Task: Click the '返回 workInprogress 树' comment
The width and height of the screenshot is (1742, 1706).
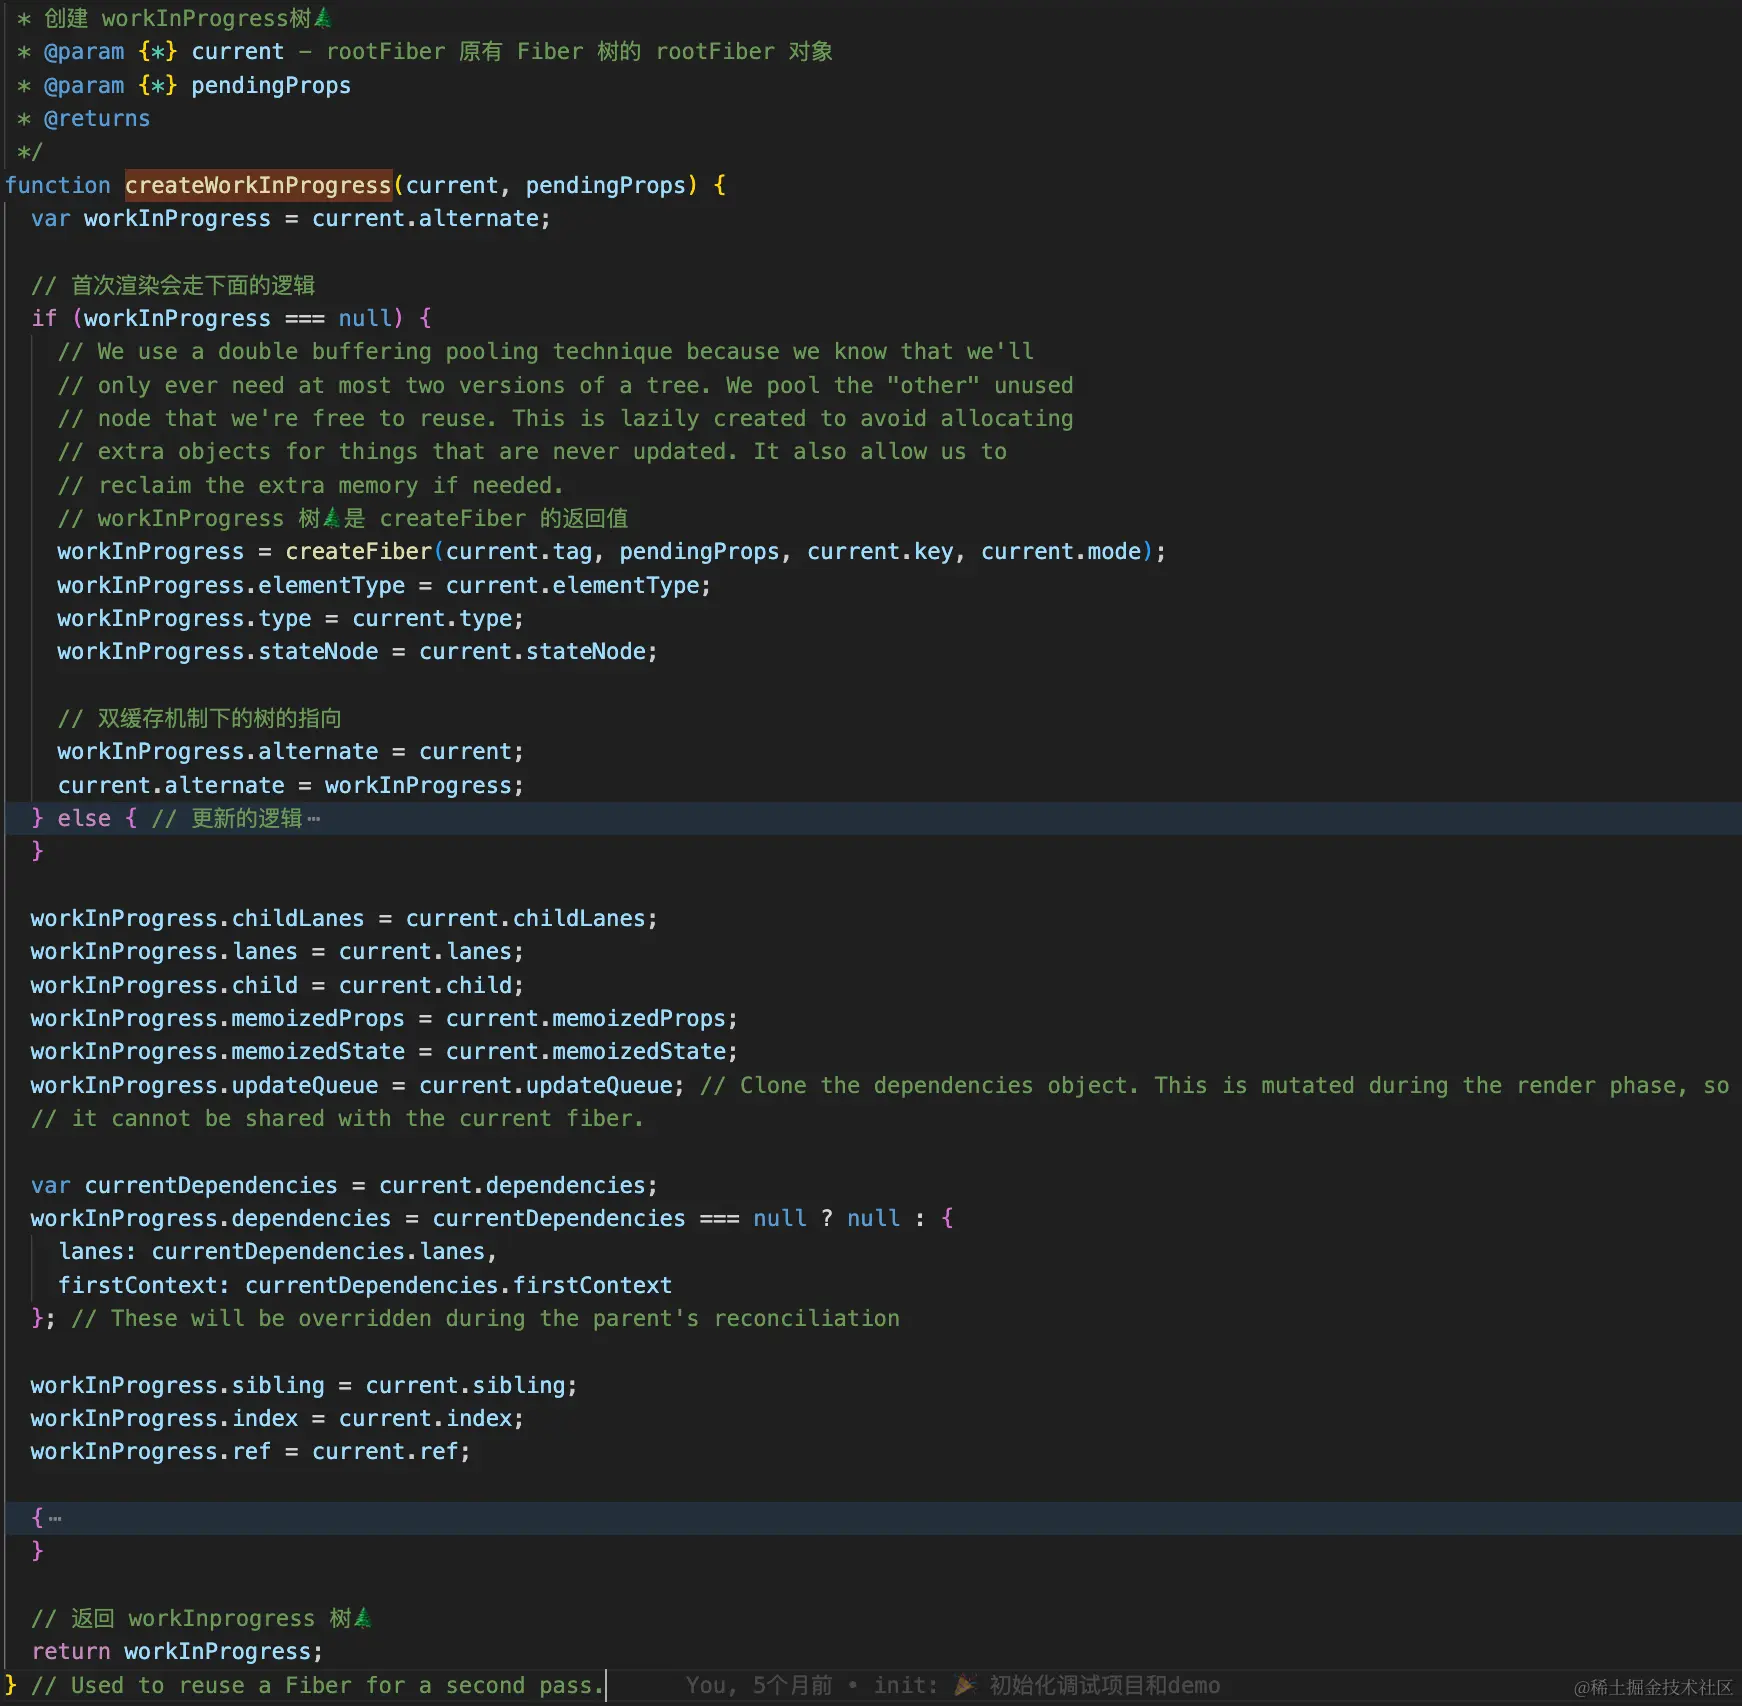Action: 202,1618
